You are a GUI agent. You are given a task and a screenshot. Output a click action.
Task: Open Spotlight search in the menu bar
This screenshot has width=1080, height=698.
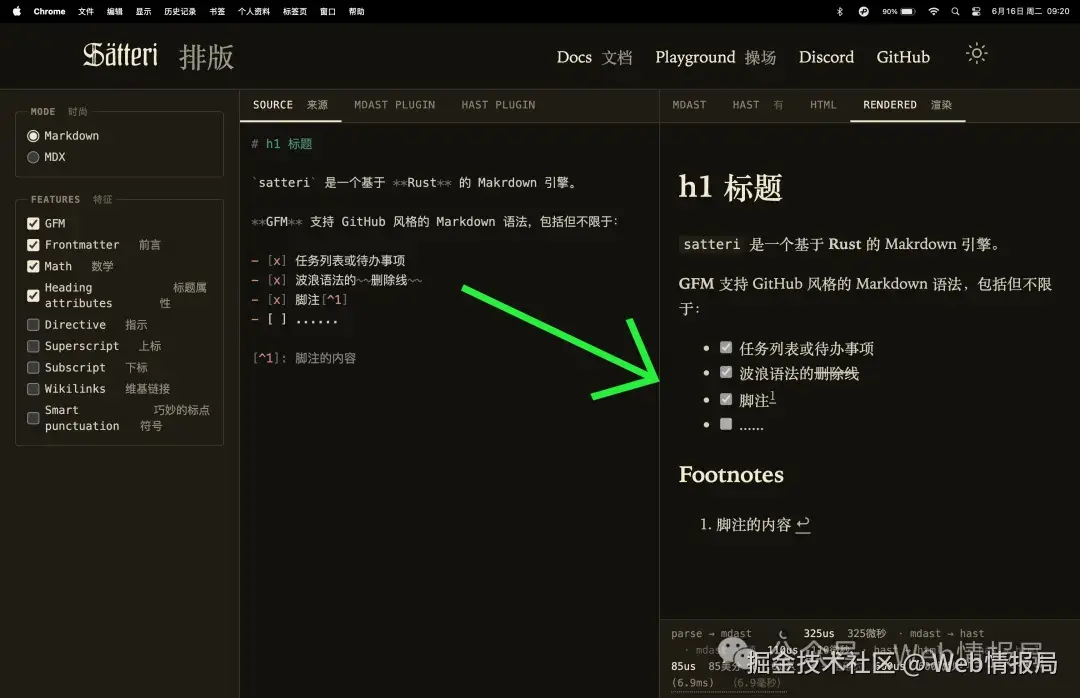pyautogui.click(x=955, y=11)
